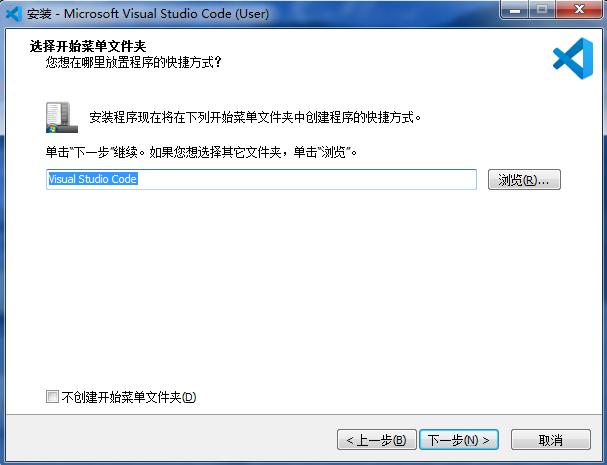Minimize the installer window
Image resolution: width=607 pixels, height=465 pixels.
click(x=515, y=10)
